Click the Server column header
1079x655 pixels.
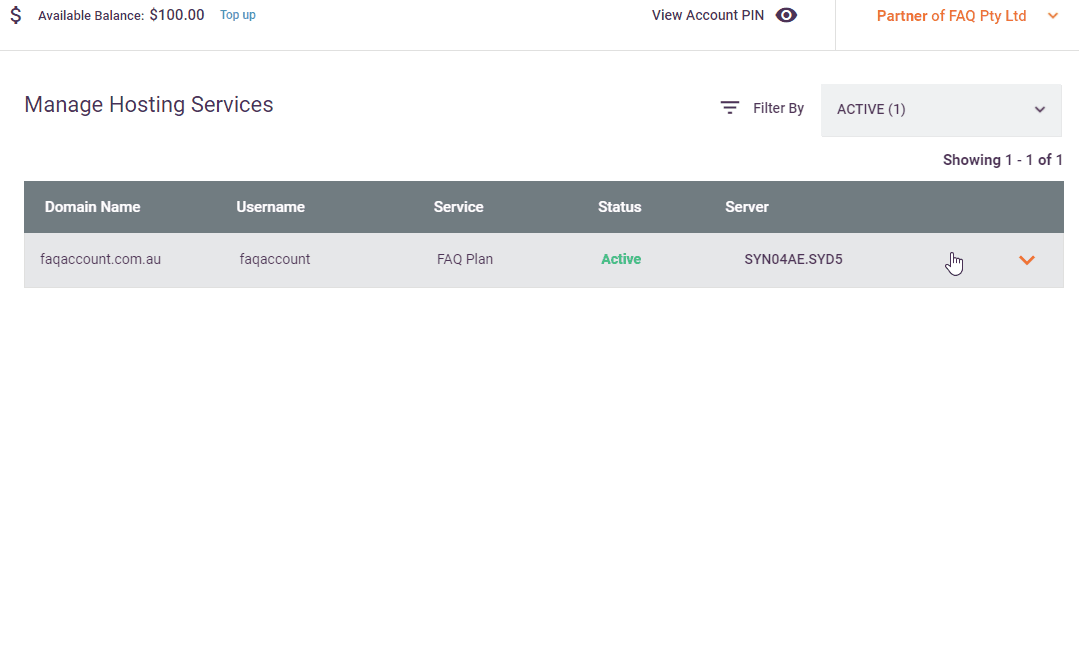[x=747, y=207]
